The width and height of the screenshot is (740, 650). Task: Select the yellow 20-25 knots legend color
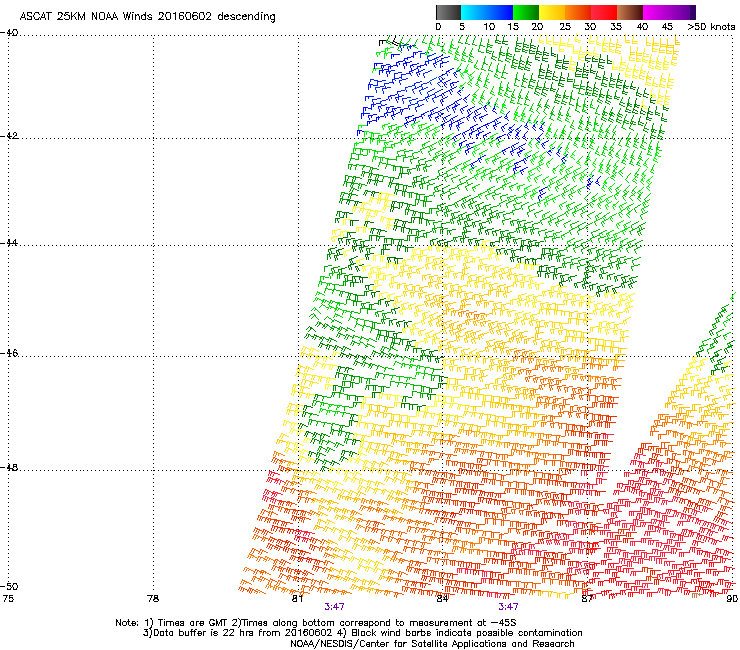pyautogui.click(x=552, y=12)
